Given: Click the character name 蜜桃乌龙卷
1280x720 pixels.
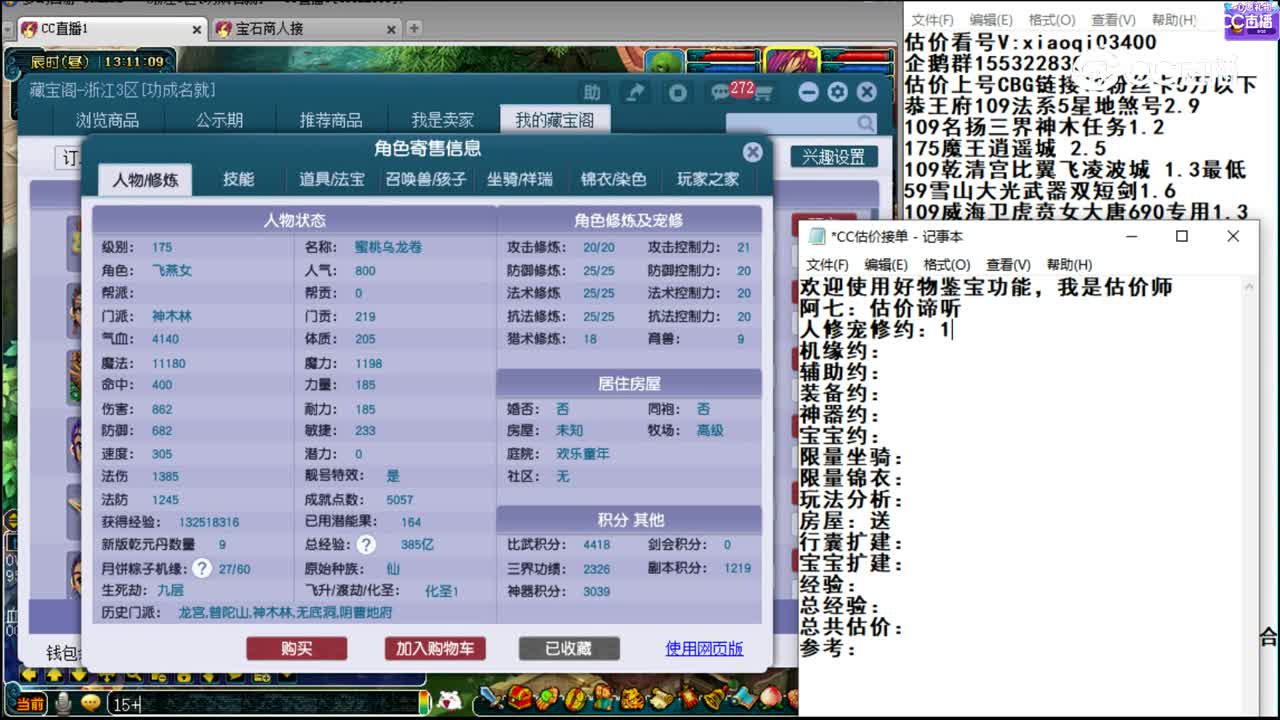Looking at the screenshot, I should coord(388,247).
